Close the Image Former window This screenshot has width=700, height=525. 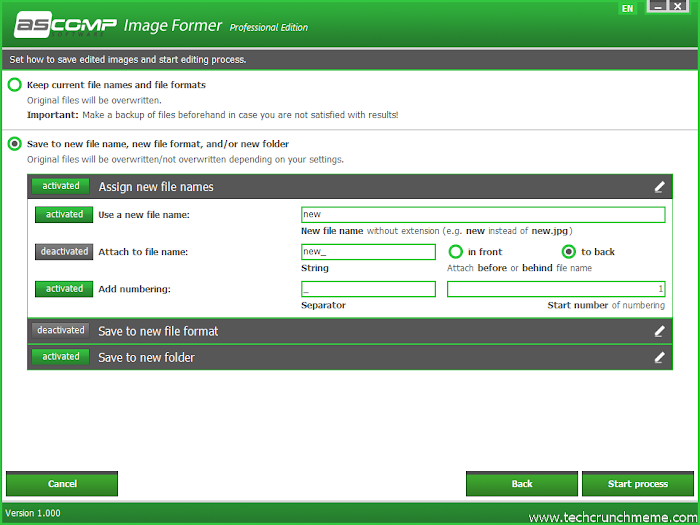click(x=678, y=6)
